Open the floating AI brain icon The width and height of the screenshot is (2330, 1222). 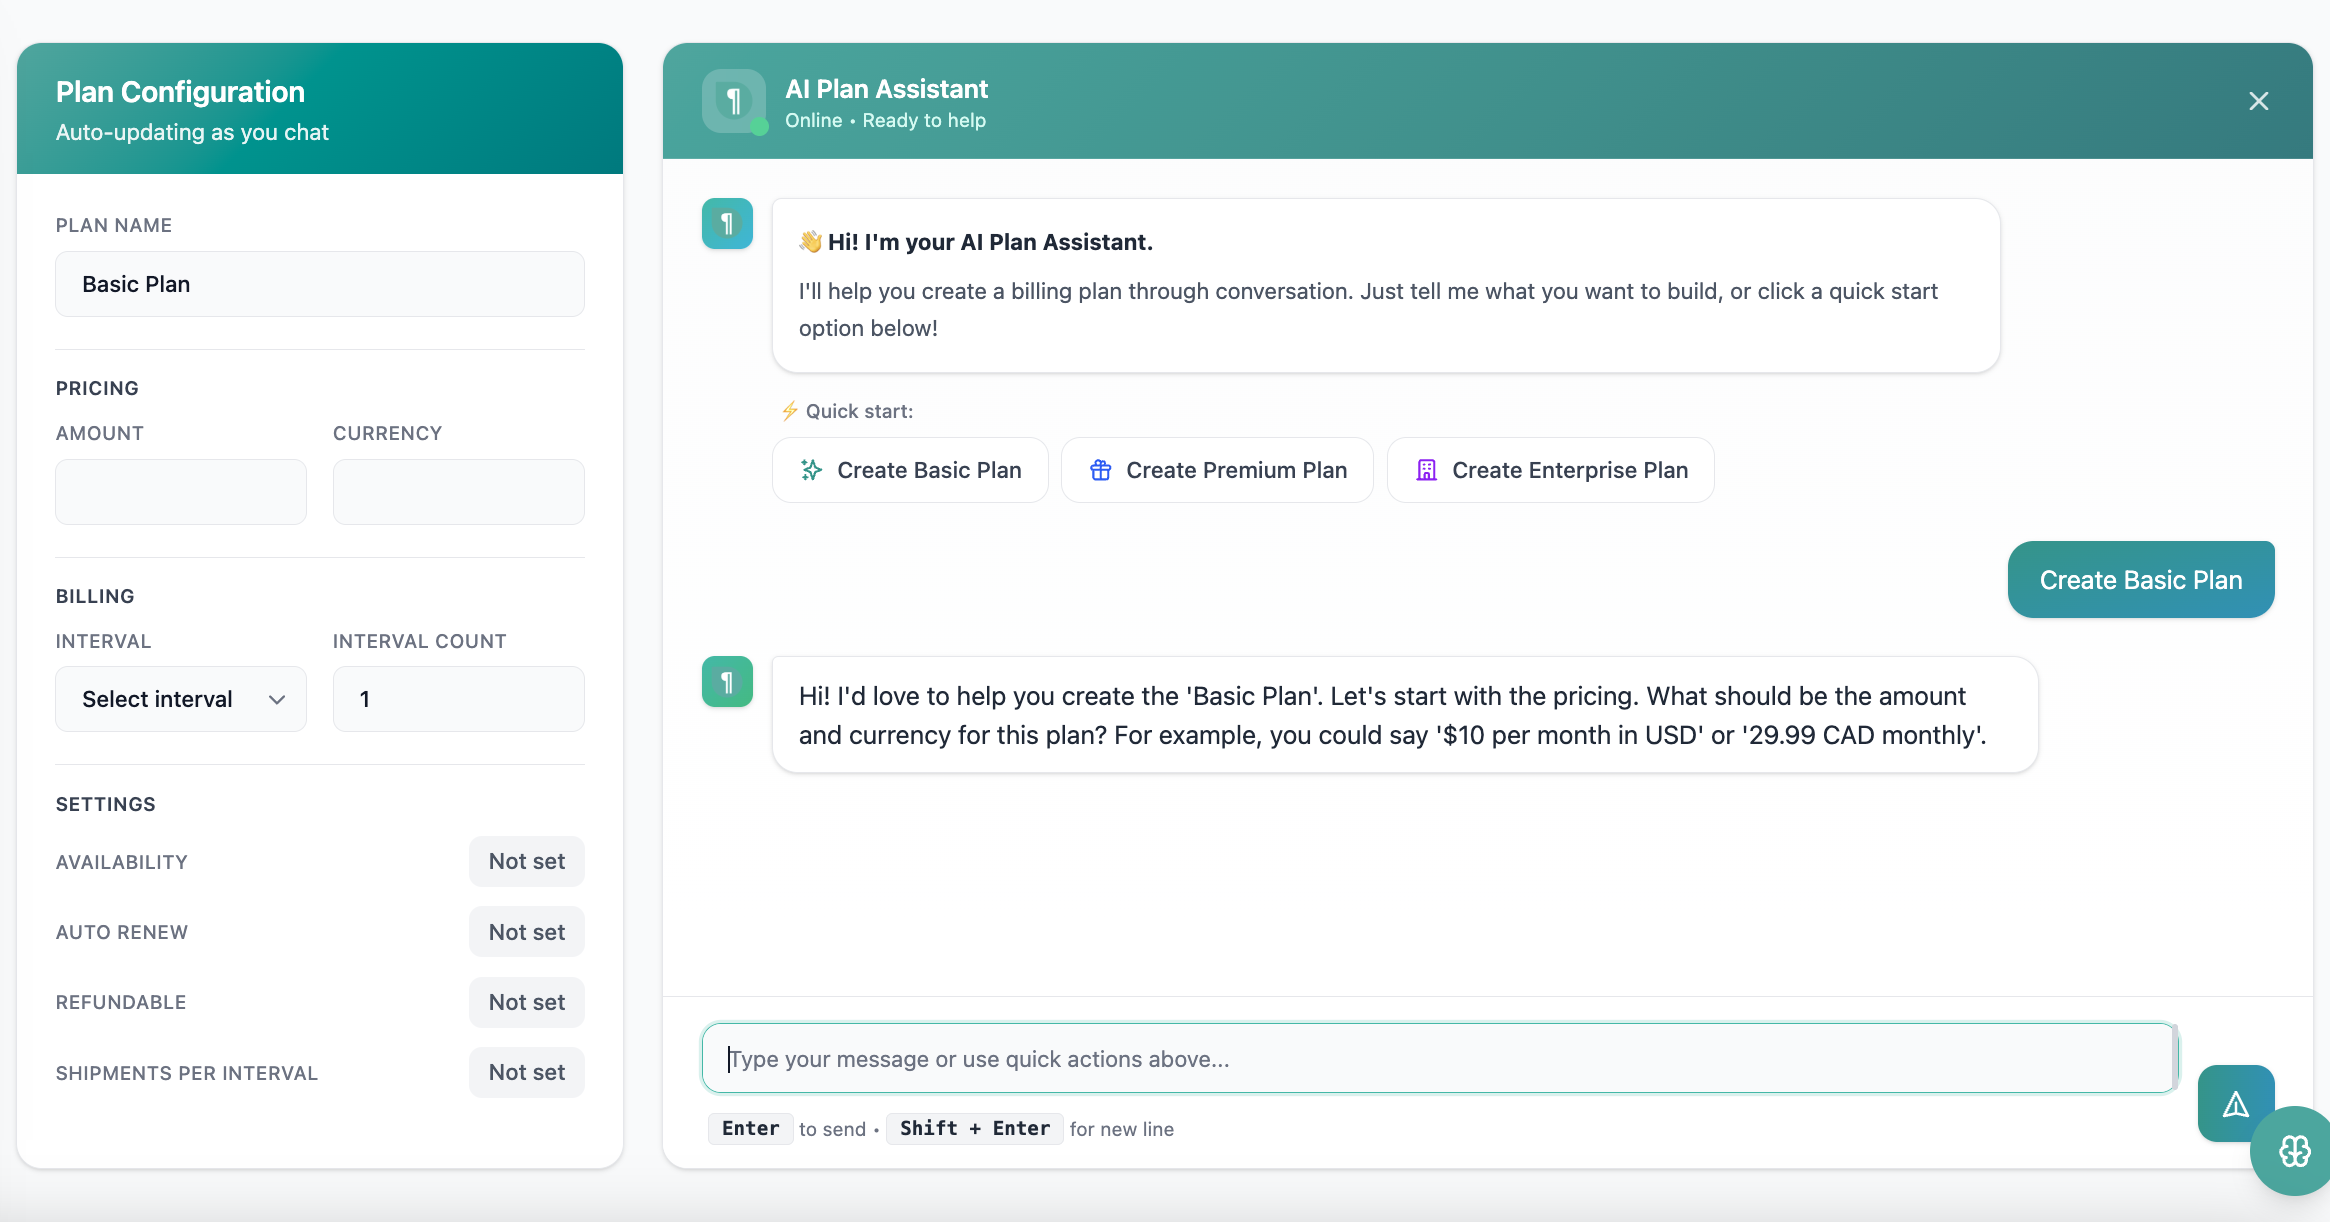coord(2294,1151)
